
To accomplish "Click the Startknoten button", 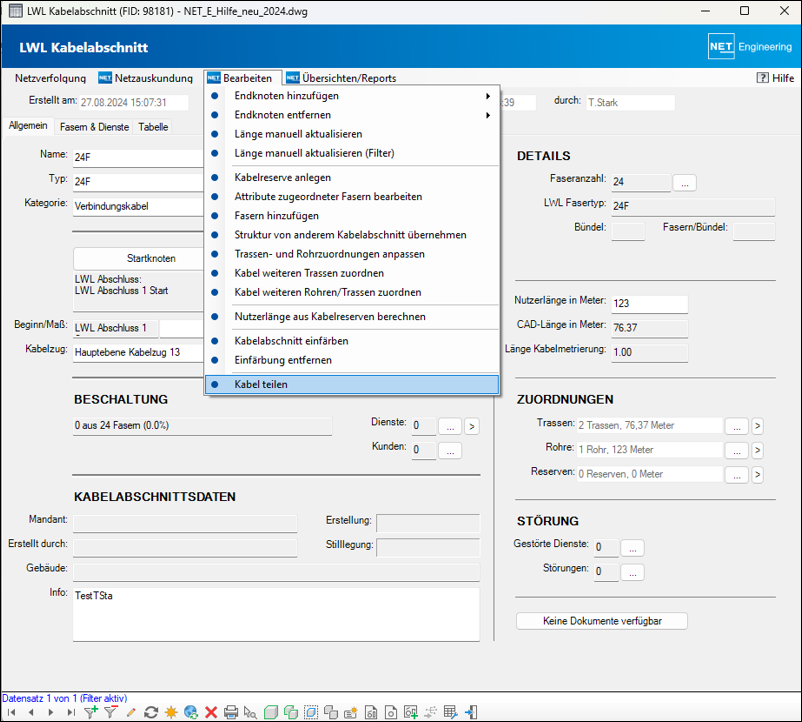I will pos(138,259).
